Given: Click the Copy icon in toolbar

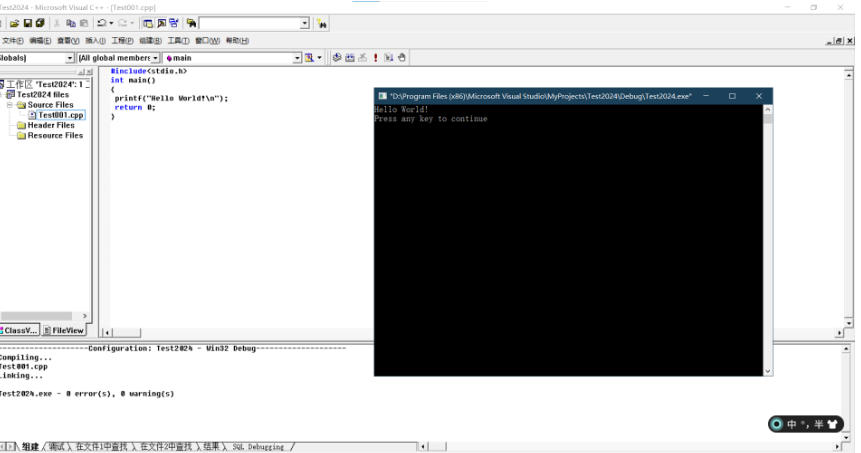Looking at the screenshot, I should pos(70,23).
